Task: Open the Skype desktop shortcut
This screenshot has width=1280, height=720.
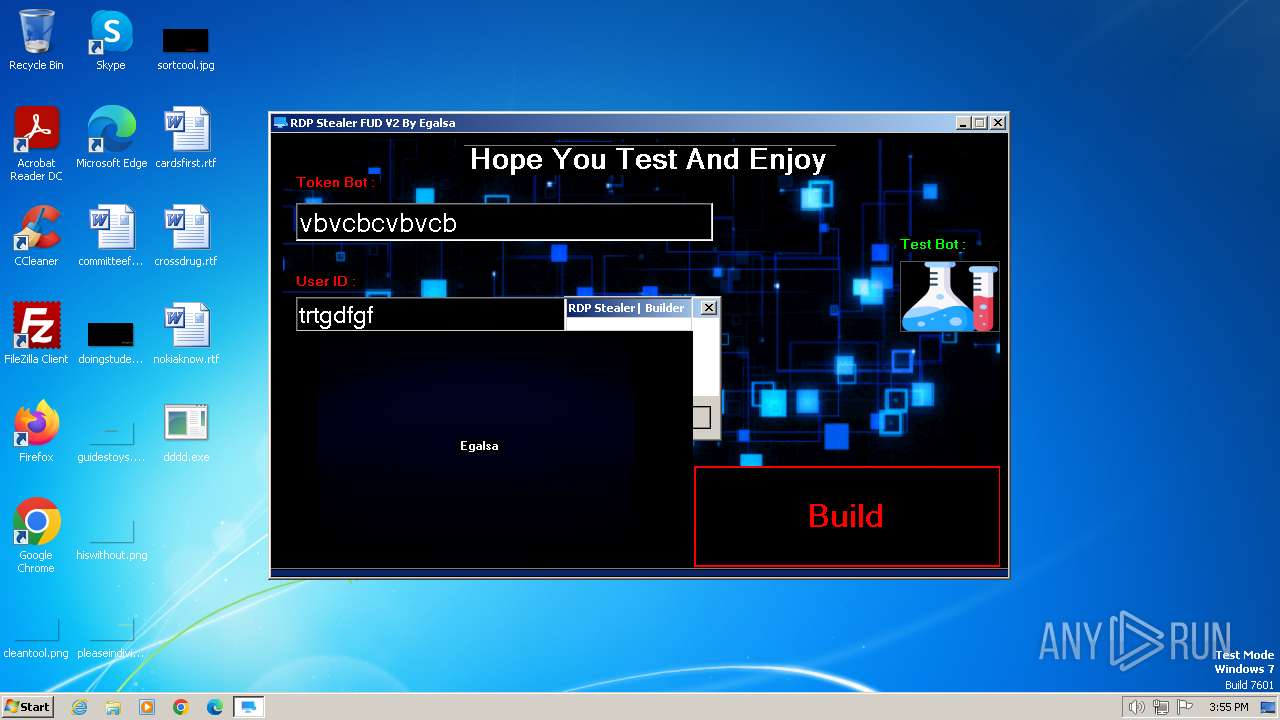Action: pos(110,40)
